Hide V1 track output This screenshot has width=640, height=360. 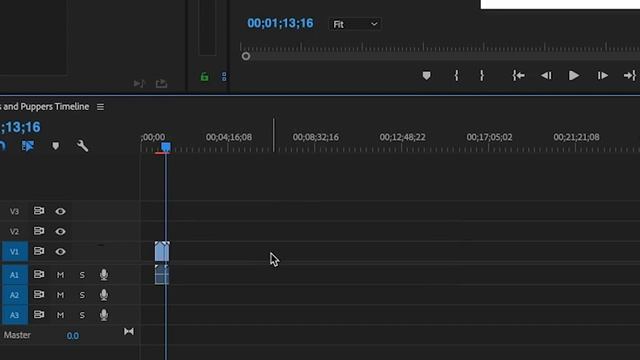(x=60, y=251)
